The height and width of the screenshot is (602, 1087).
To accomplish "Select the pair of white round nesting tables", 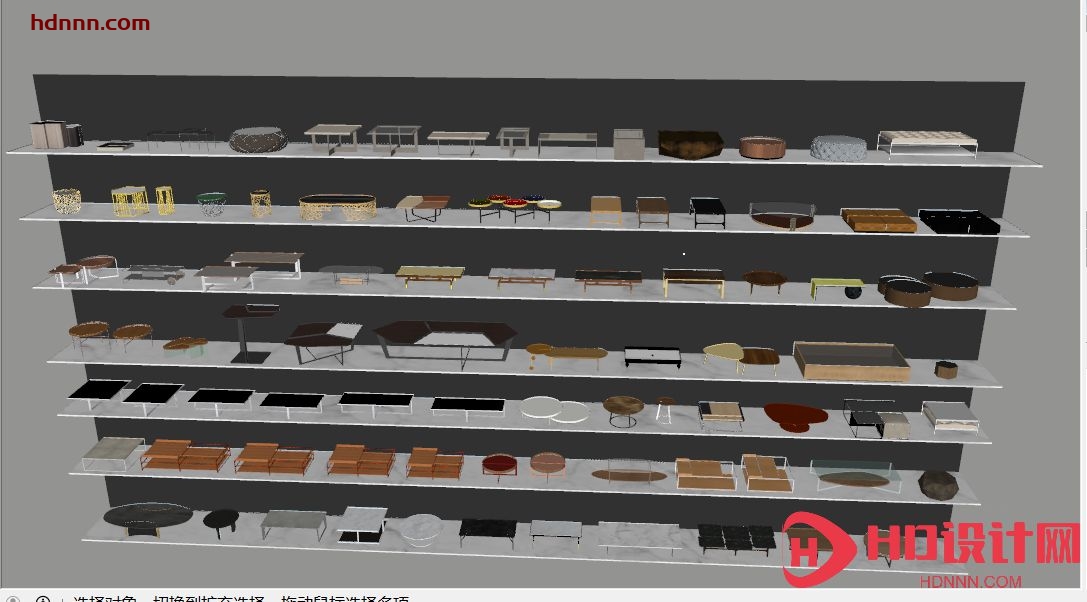I will point(555,409).
